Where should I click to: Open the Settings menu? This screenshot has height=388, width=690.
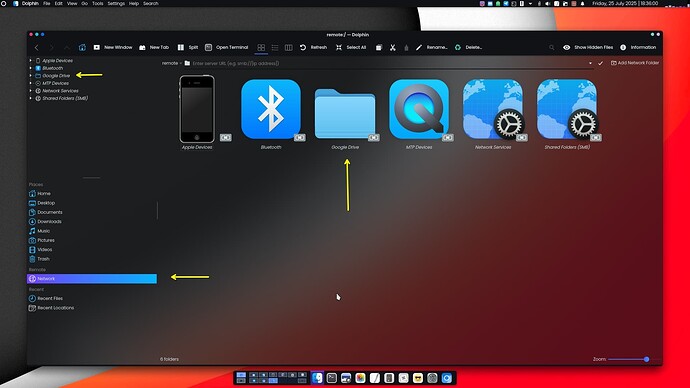coord(116,4)
